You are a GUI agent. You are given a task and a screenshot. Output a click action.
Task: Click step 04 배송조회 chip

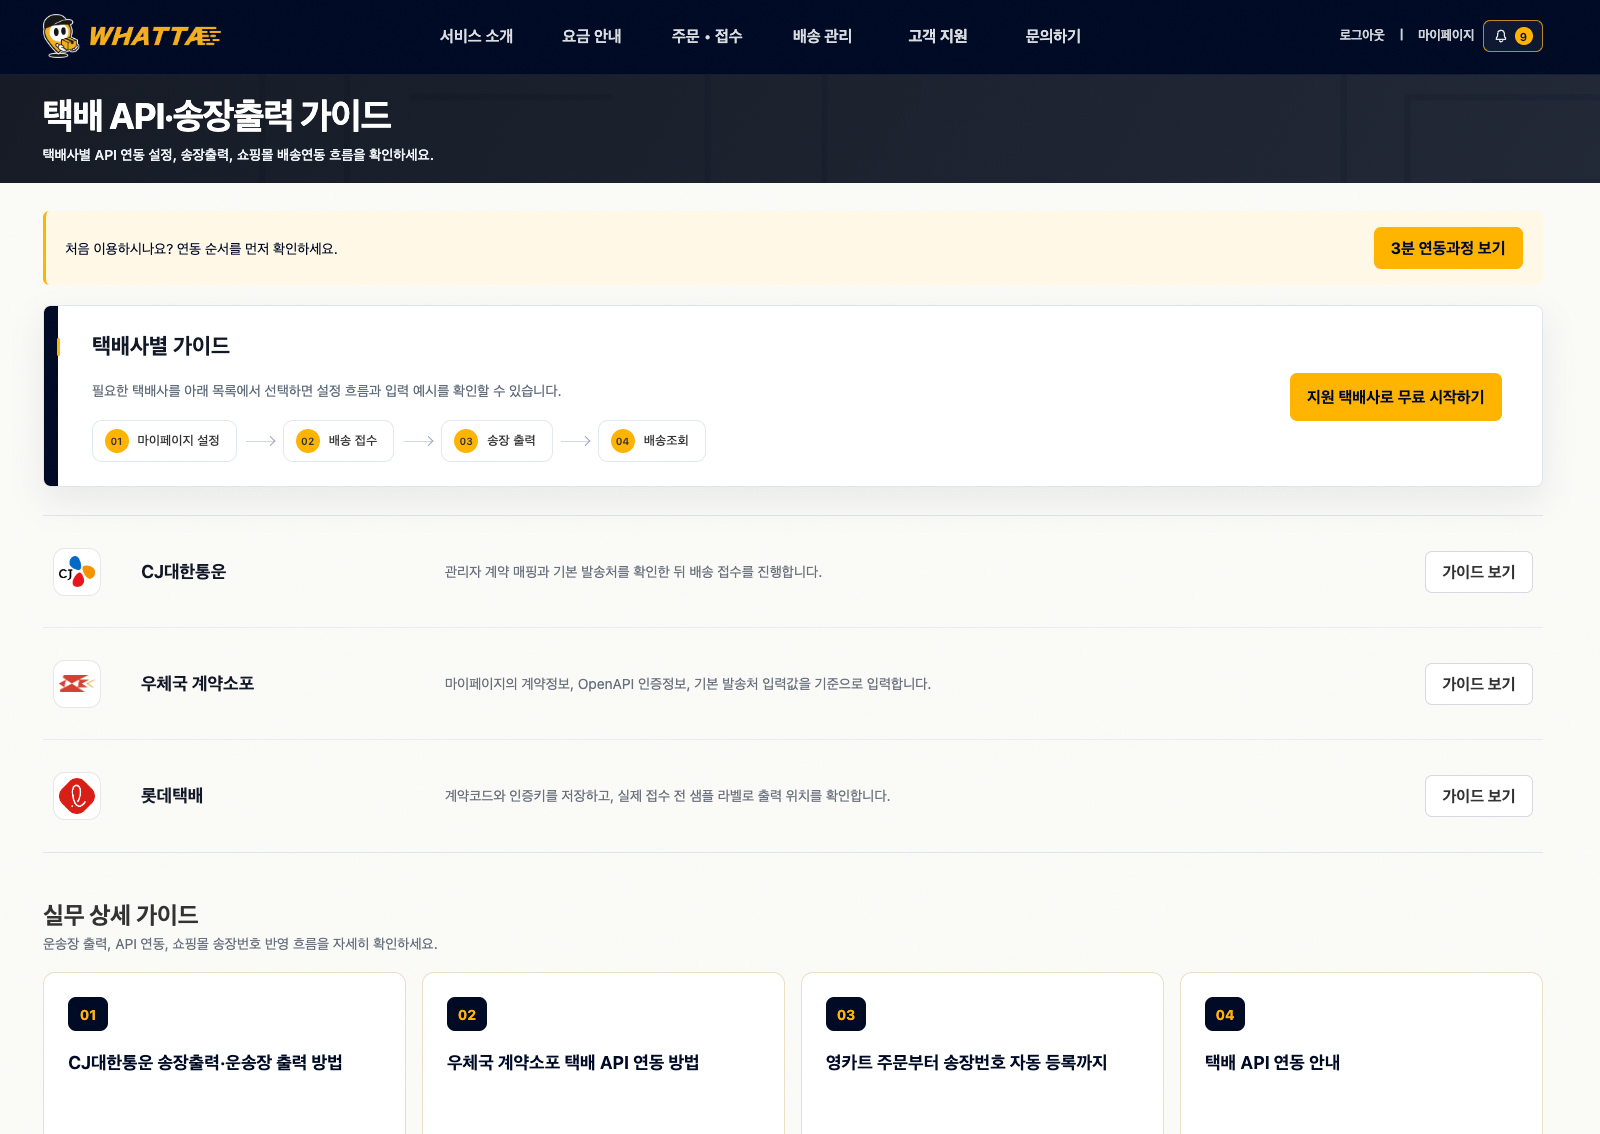click(652, 441)
